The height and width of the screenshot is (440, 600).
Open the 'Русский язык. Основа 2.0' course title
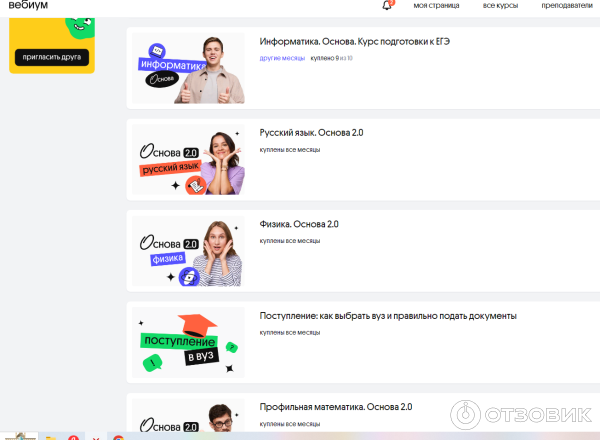point(311,133)
